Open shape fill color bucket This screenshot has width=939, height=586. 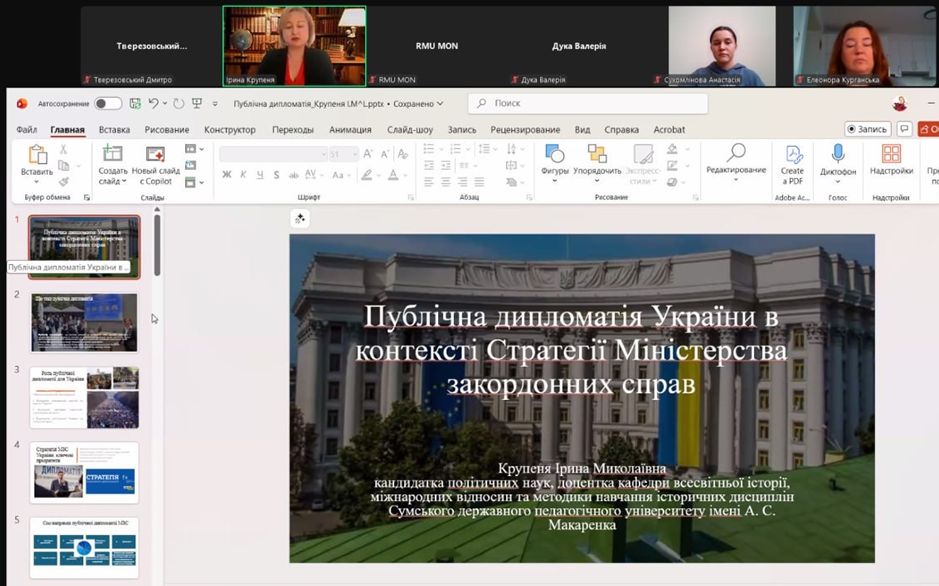click(673, 149)
